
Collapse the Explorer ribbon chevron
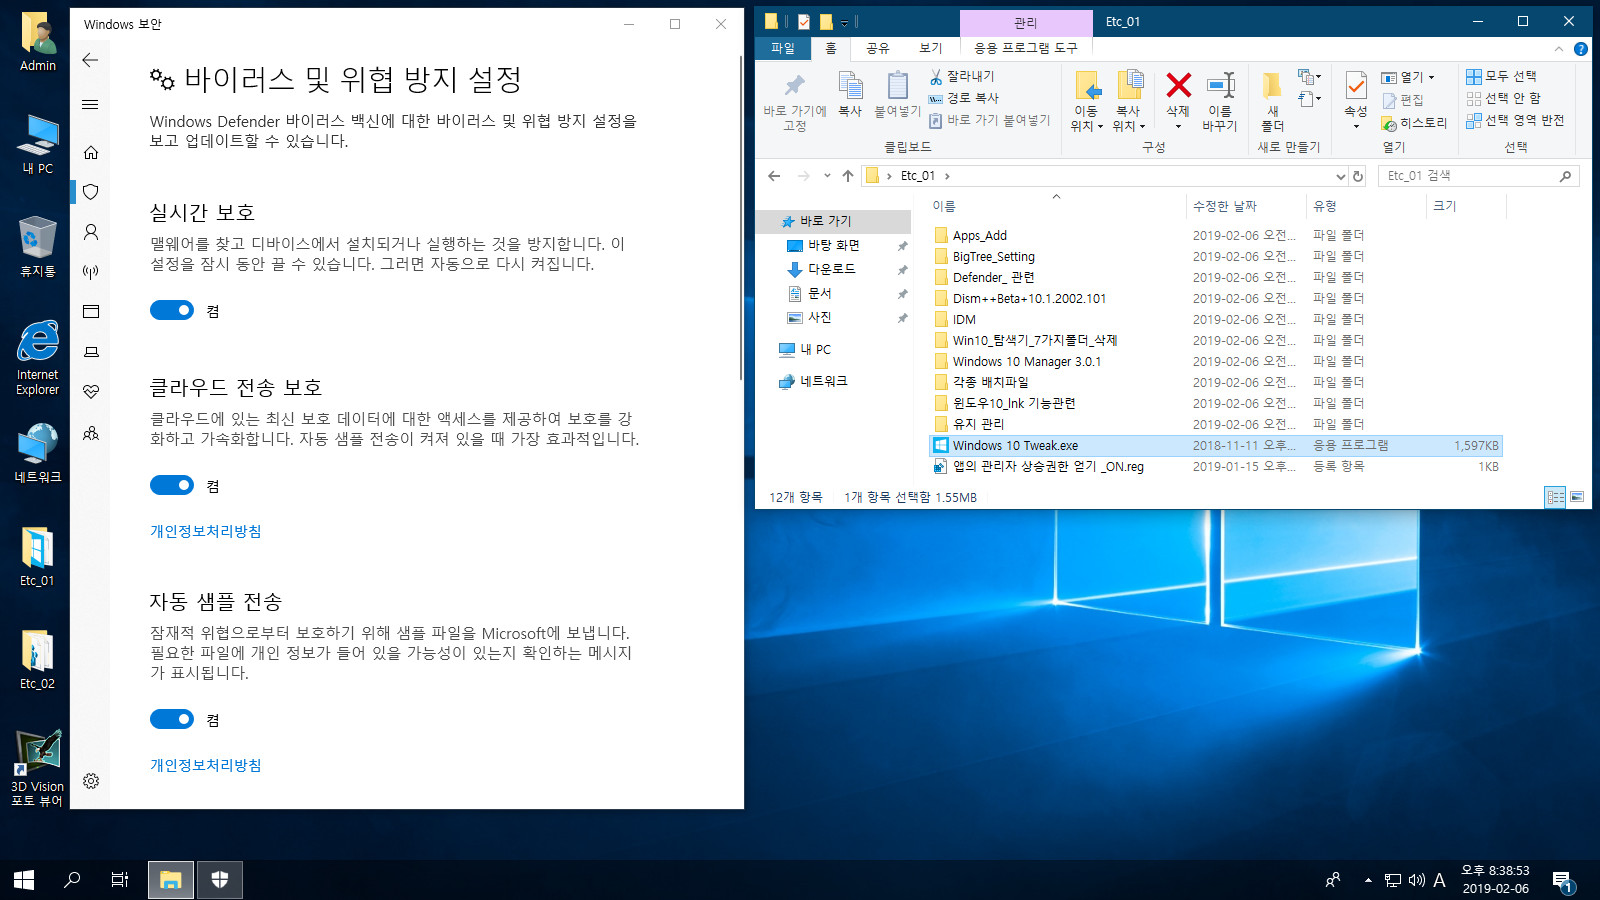click(1559, 49)
